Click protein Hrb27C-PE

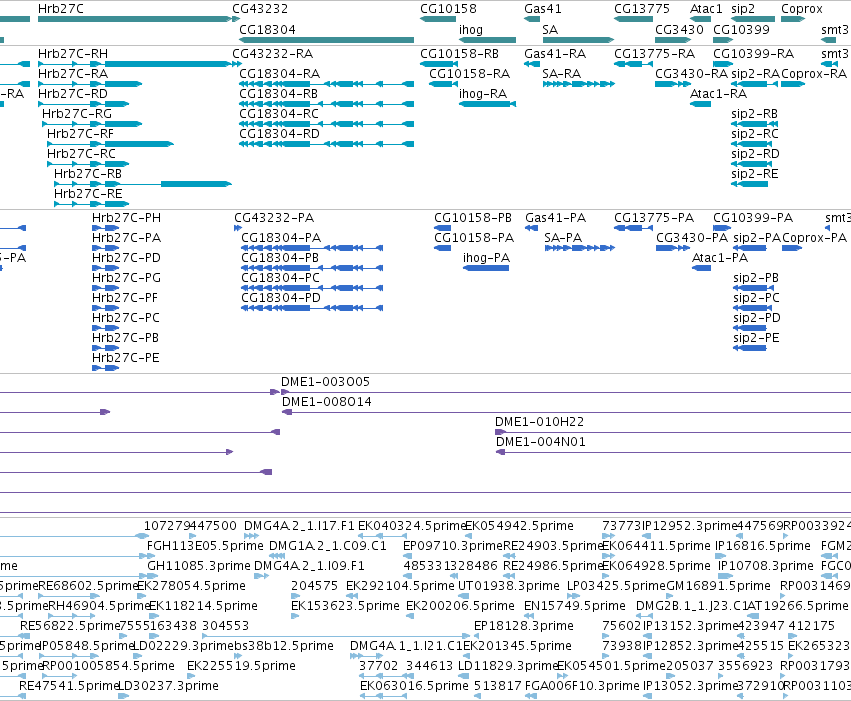(105, 368)
